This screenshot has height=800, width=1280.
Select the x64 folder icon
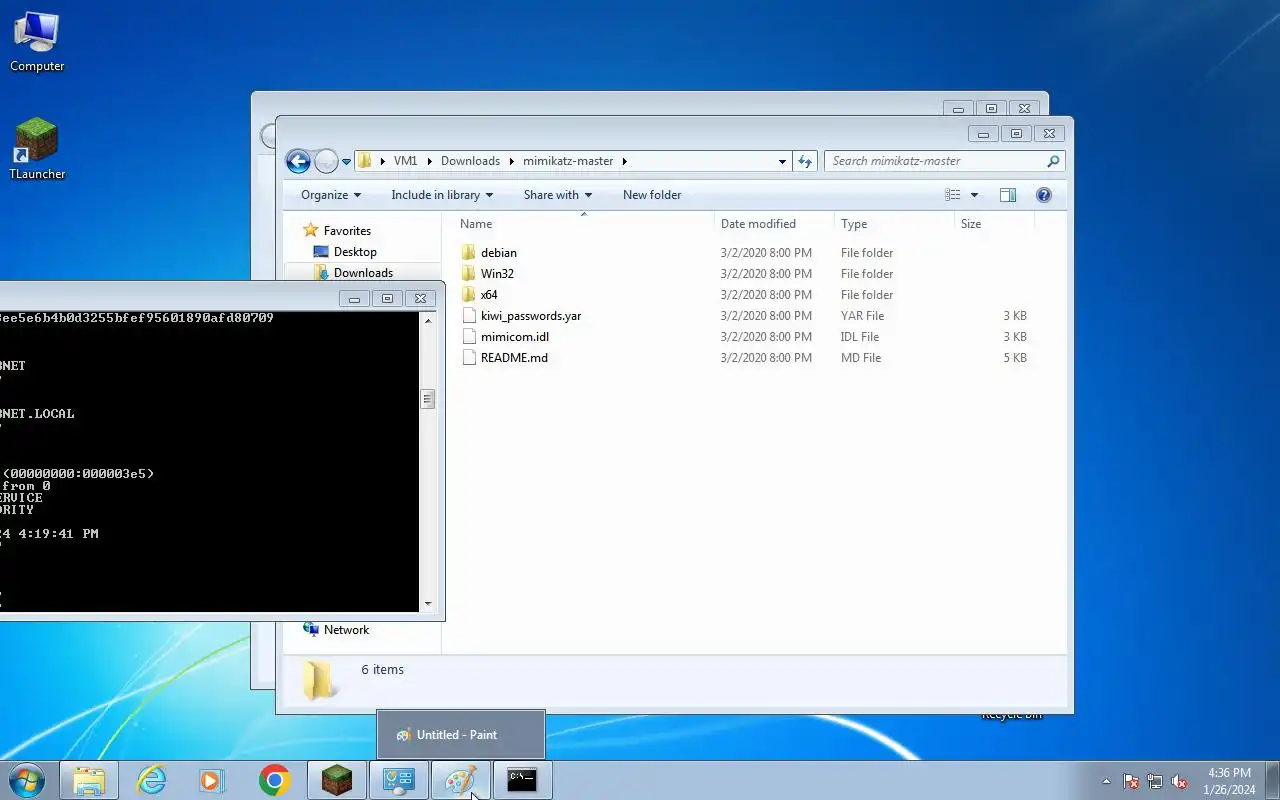(469, 295)
